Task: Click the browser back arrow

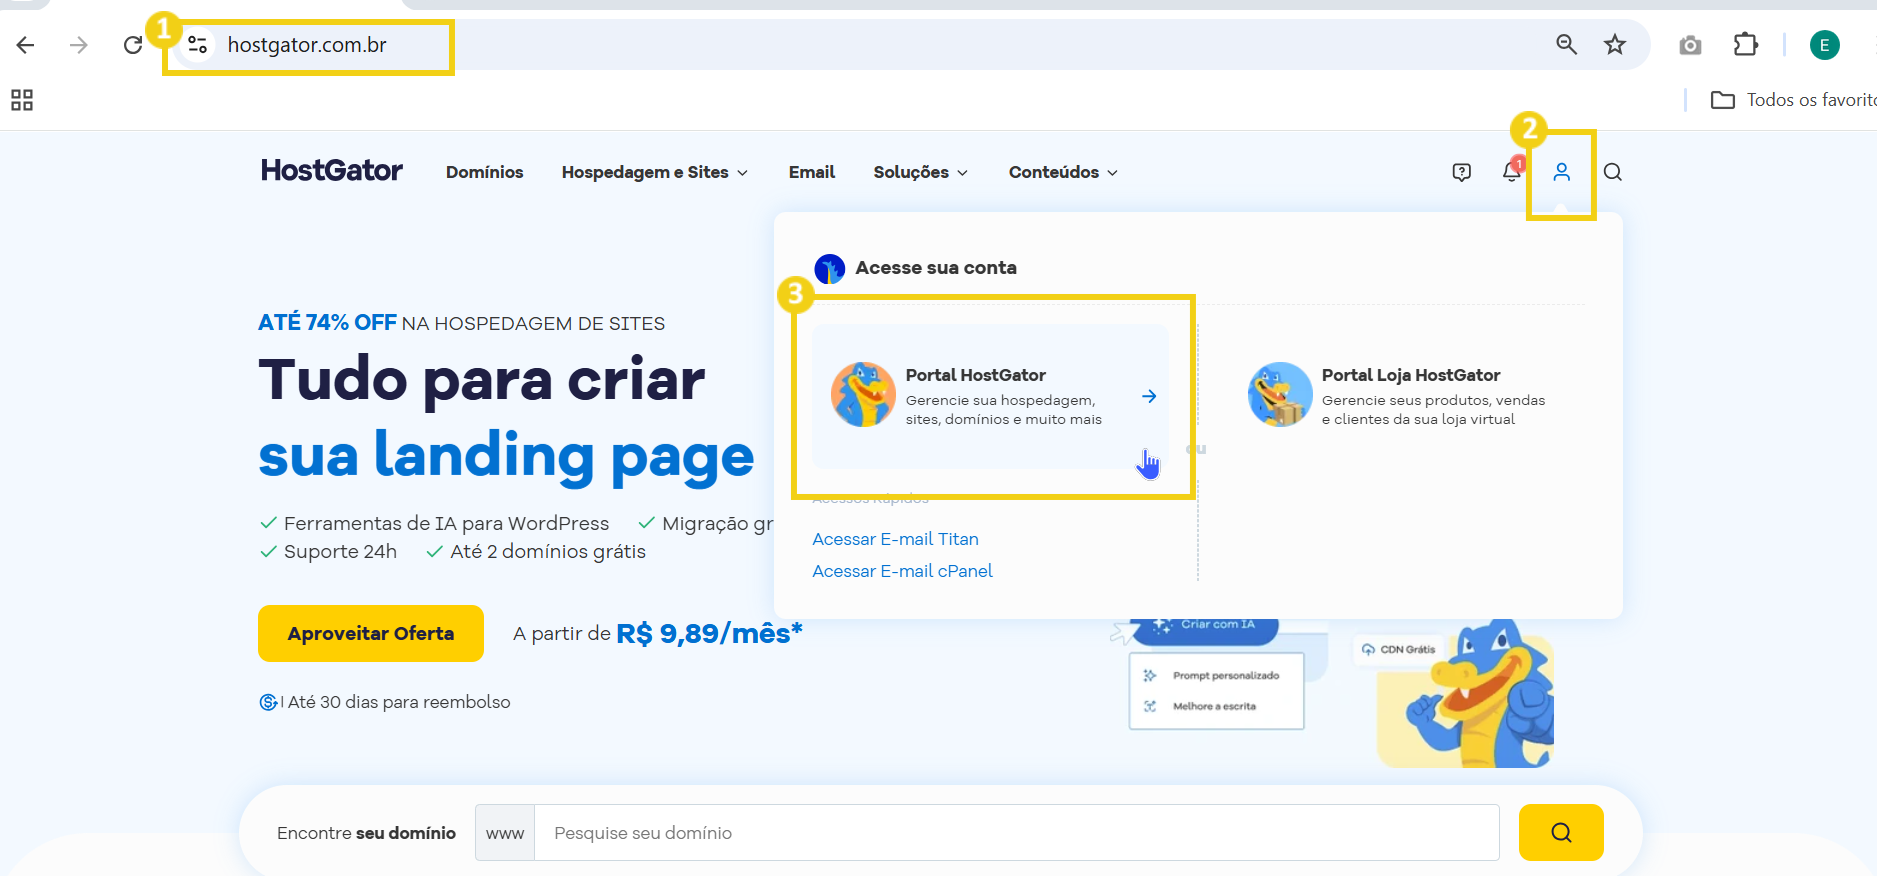Action: tap(26, 45)
